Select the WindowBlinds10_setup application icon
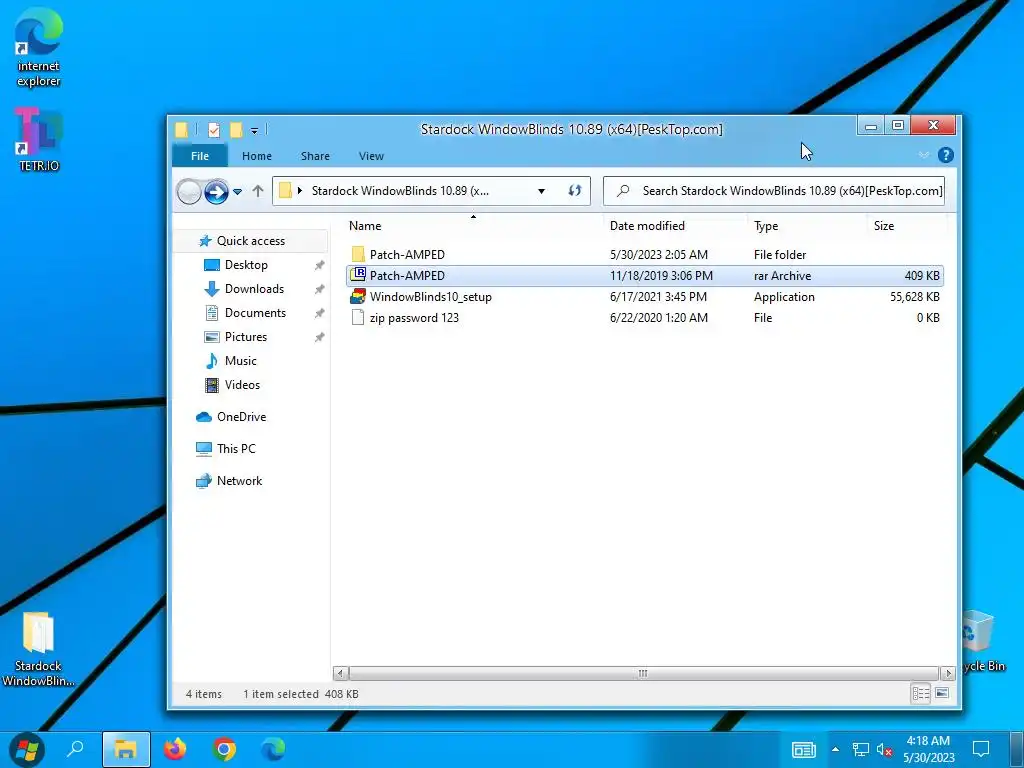 (358, 296)
